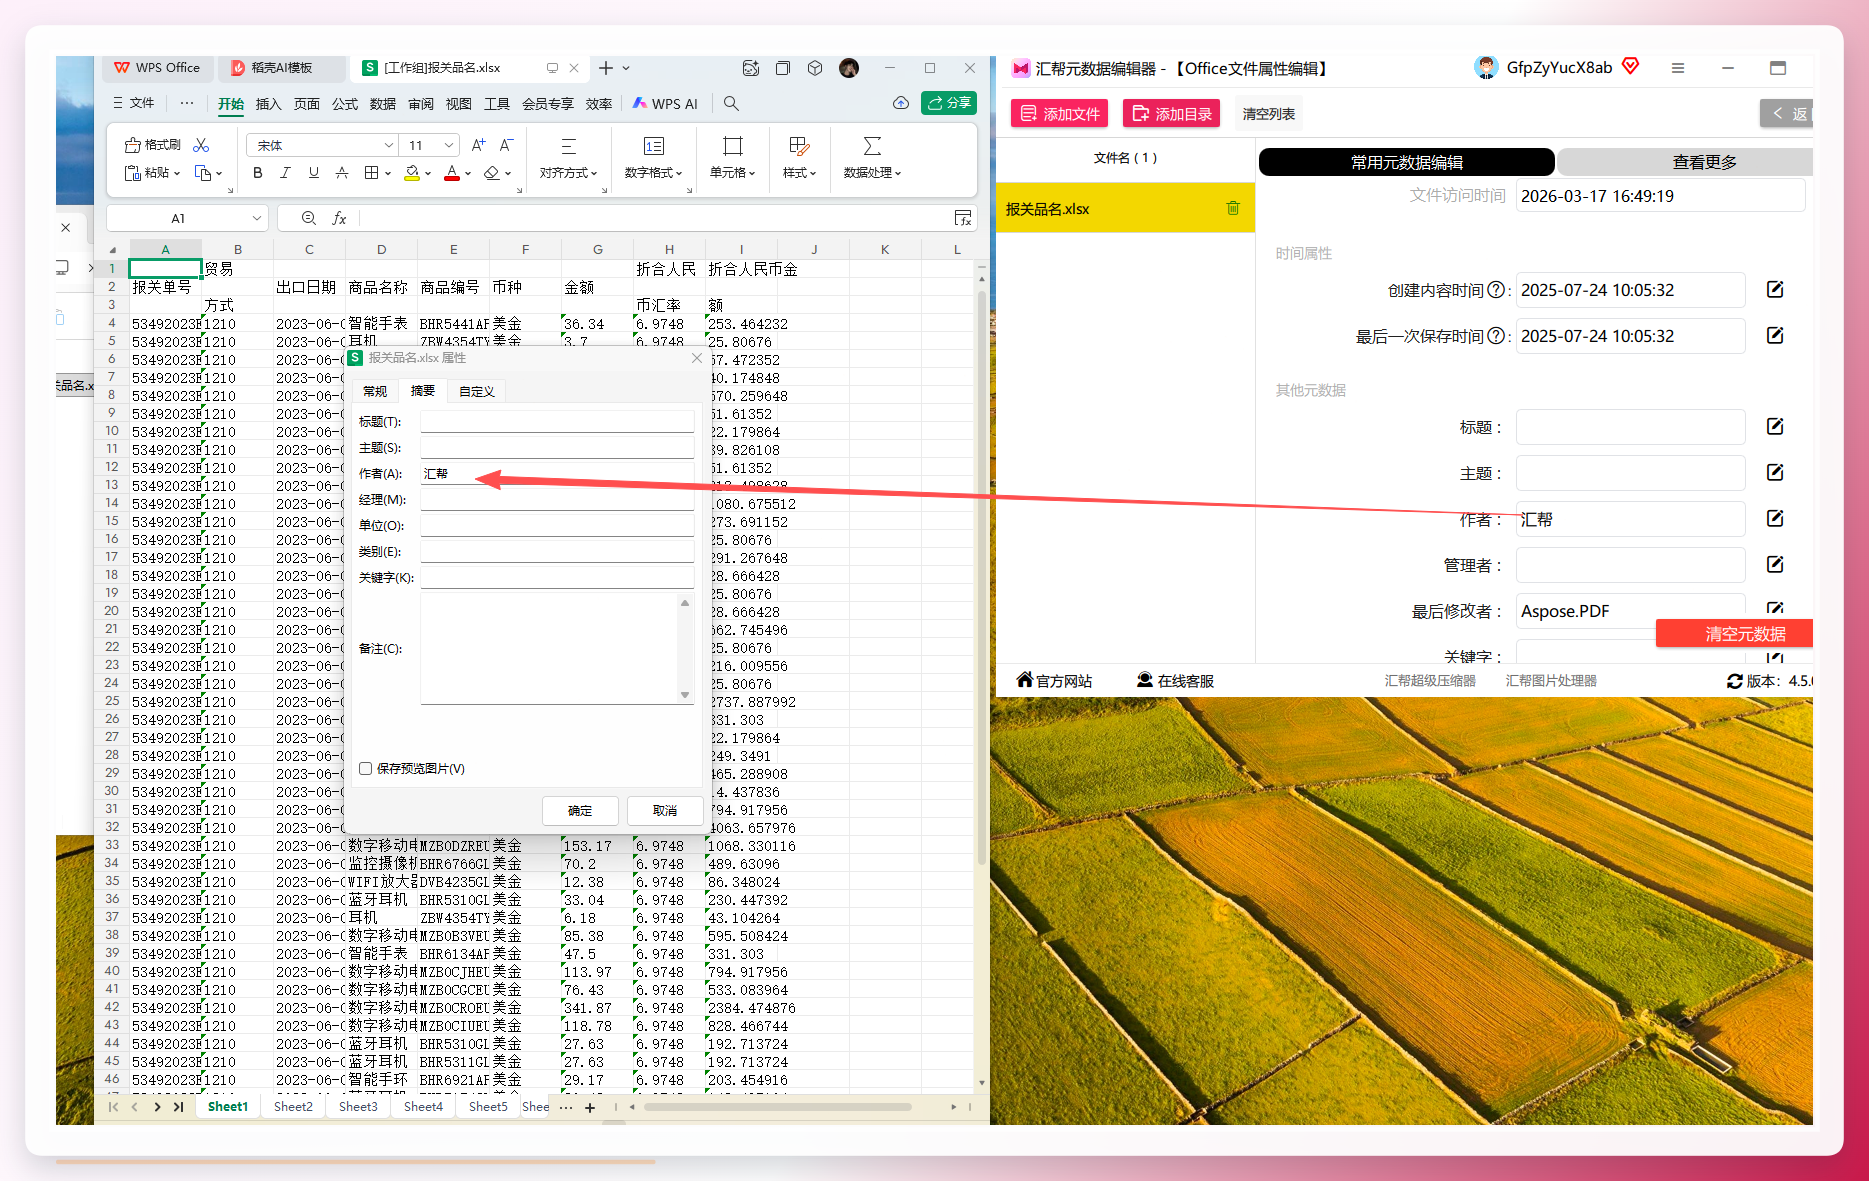Click the 汇帮超级压缩器 link
This screenshot has height=1181, width=1869.
click(x=1430, y=681)
